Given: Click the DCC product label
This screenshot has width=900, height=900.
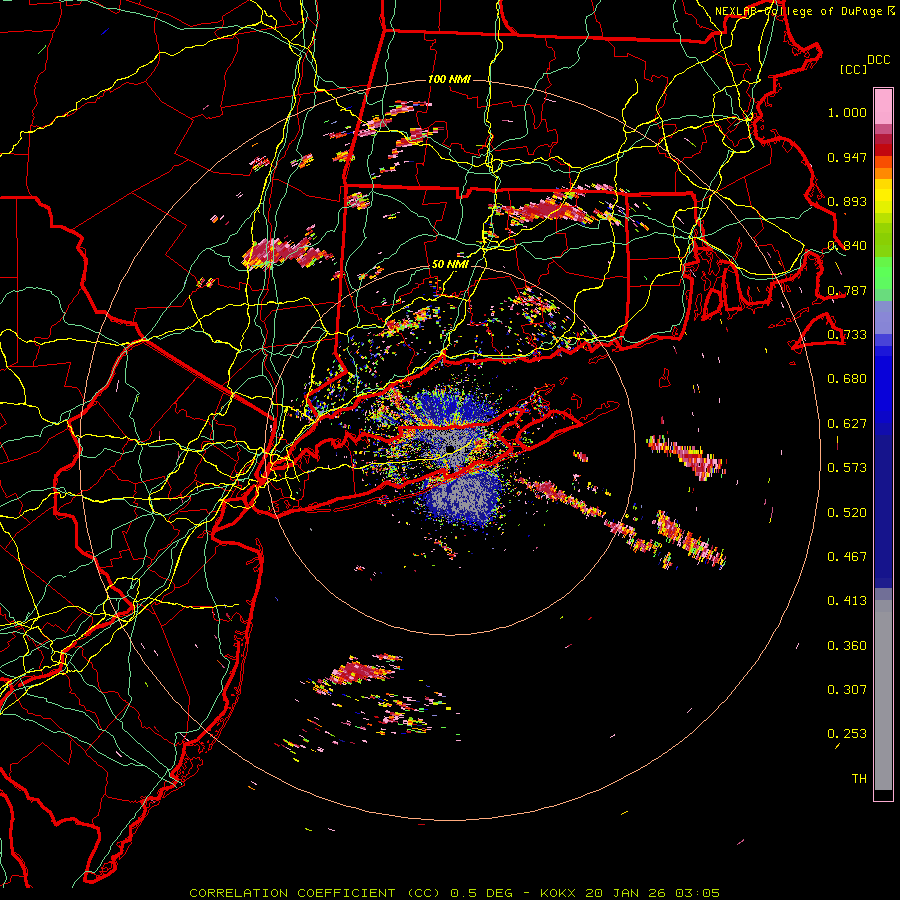Looking at the screenshot, I should coord(878,60).
